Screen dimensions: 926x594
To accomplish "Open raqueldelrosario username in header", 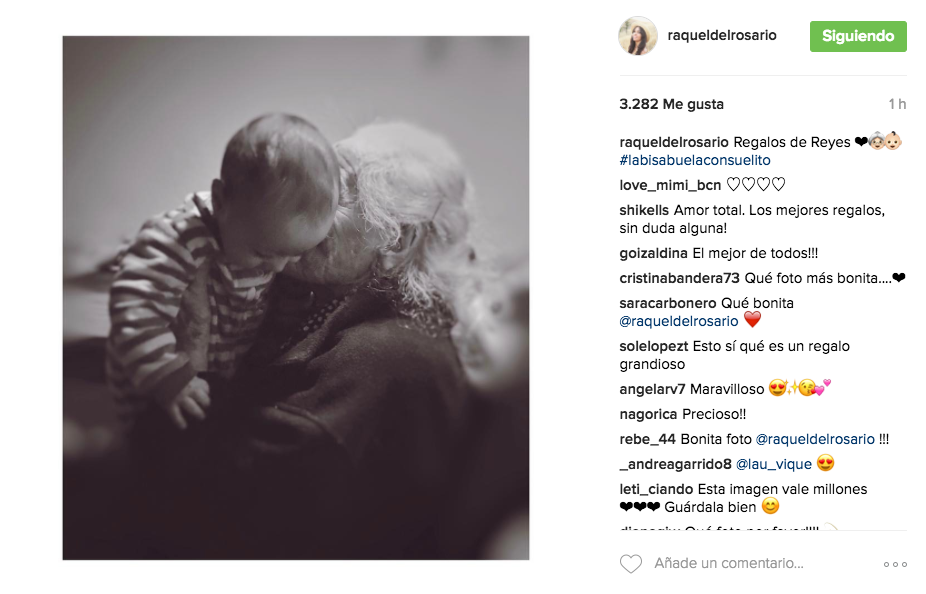I will pos(722,35).
